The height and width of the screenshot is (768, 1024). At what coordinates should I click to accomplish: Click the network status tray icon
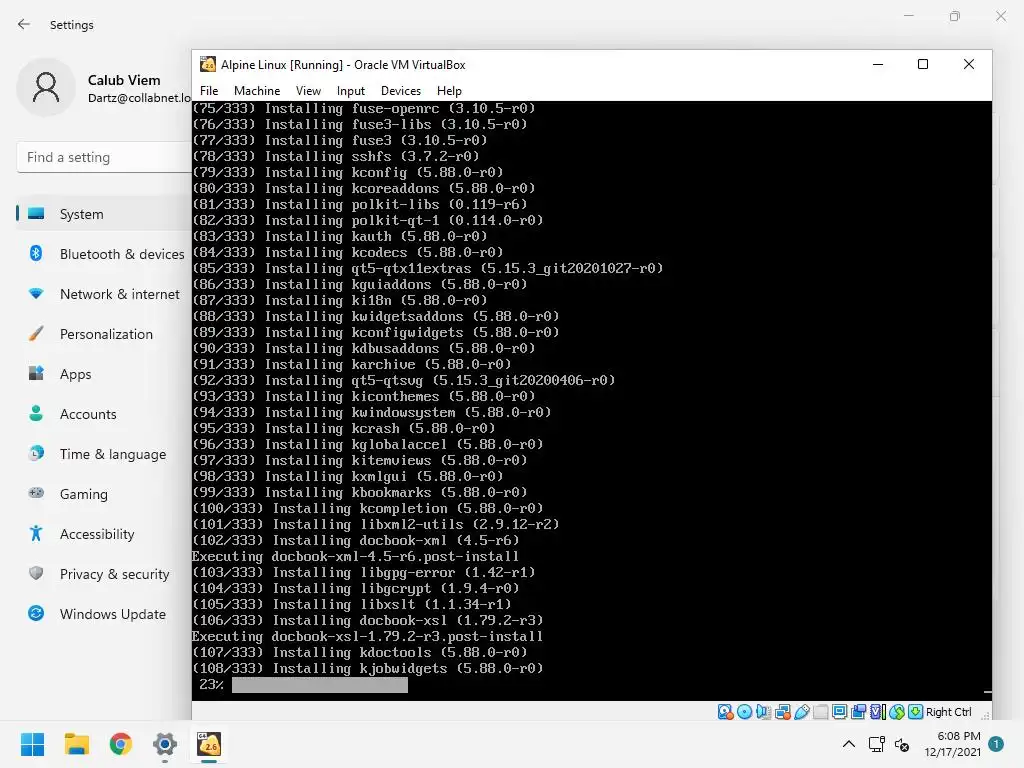[x=876, y=744]
